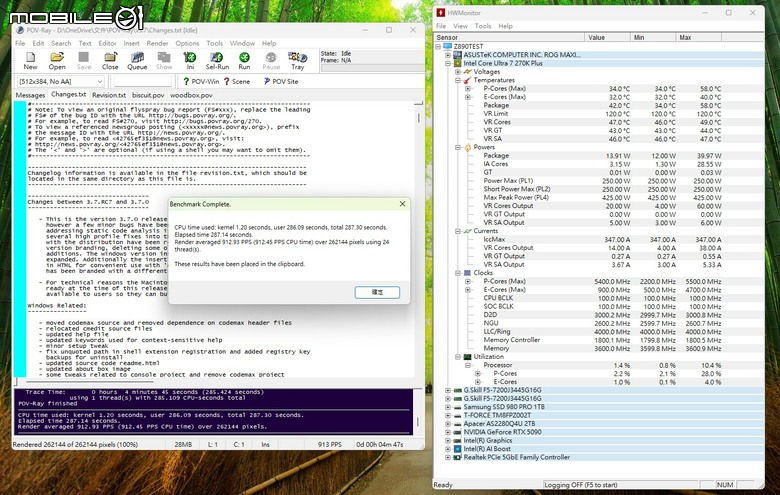
Task: Expand ASUSTeK COMPUTER INC. ROG MAXI node
Action: [x=448, y=55]
